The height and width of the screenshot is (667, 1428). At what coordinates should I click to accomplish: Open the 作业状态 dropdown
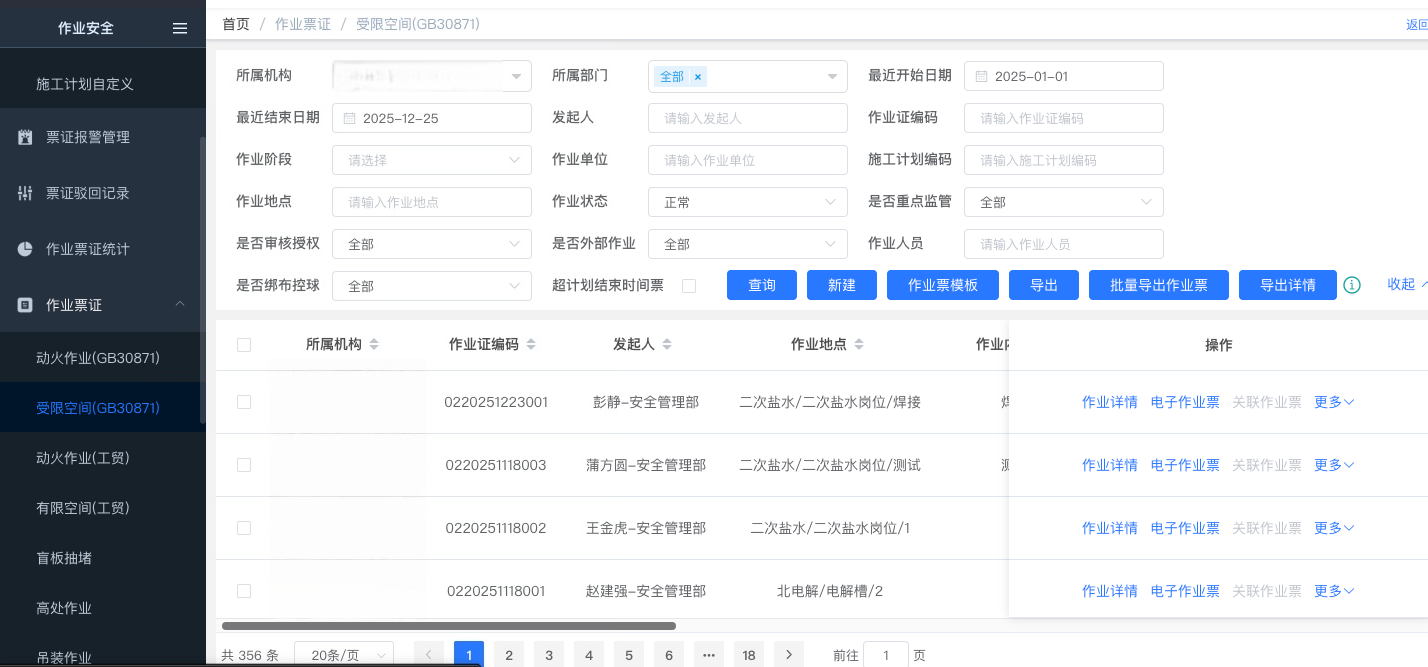747,202
